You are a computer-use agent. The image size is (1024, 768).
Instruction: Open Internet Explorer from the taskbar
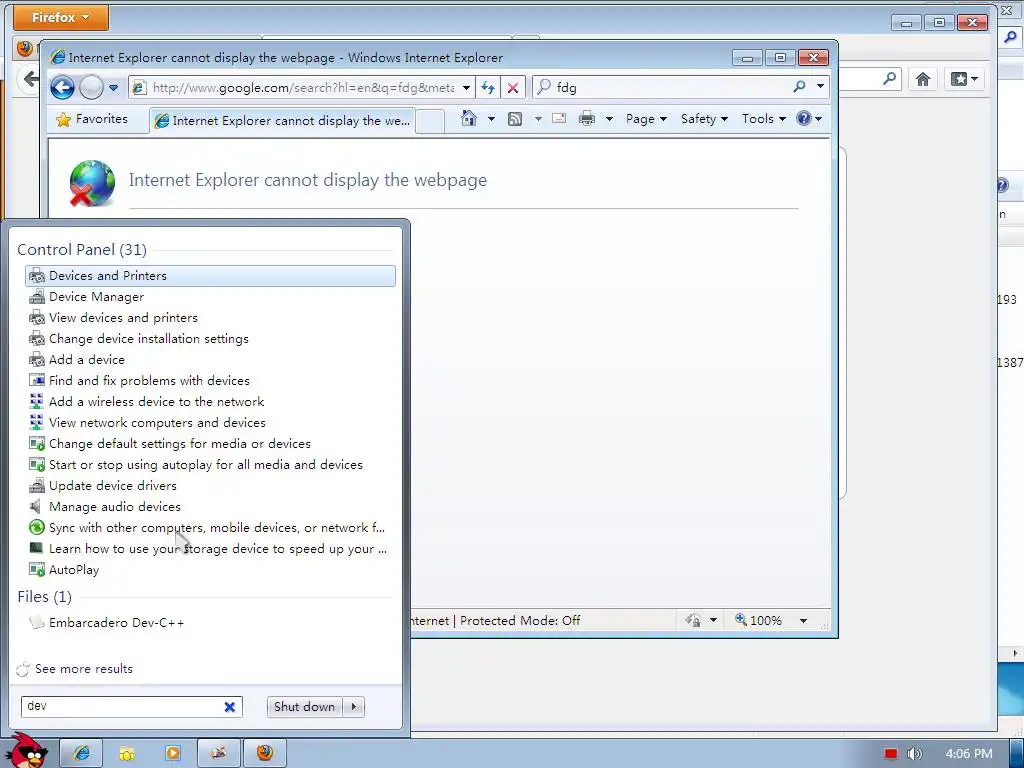82,753
